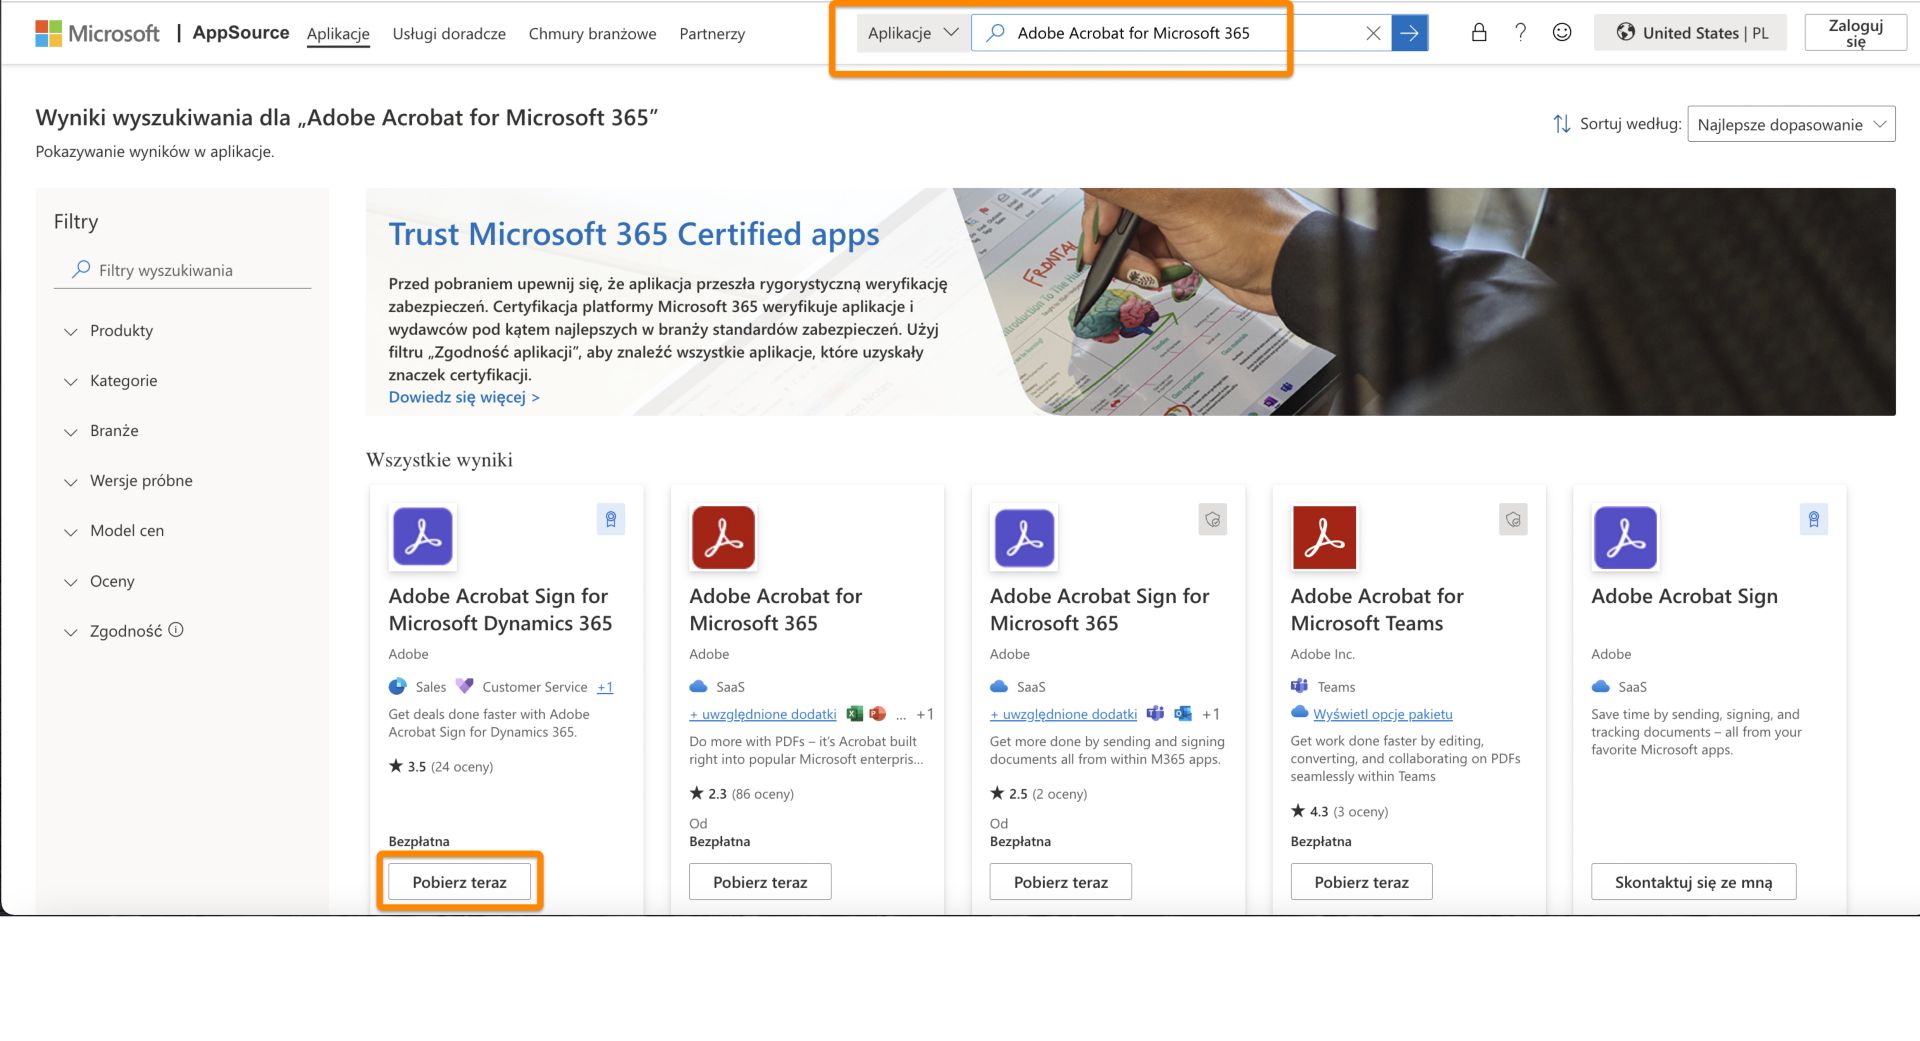Open the Partnerzy menu item
The height and width of the screenshot is (1041, 1920).
pos(712,34)
